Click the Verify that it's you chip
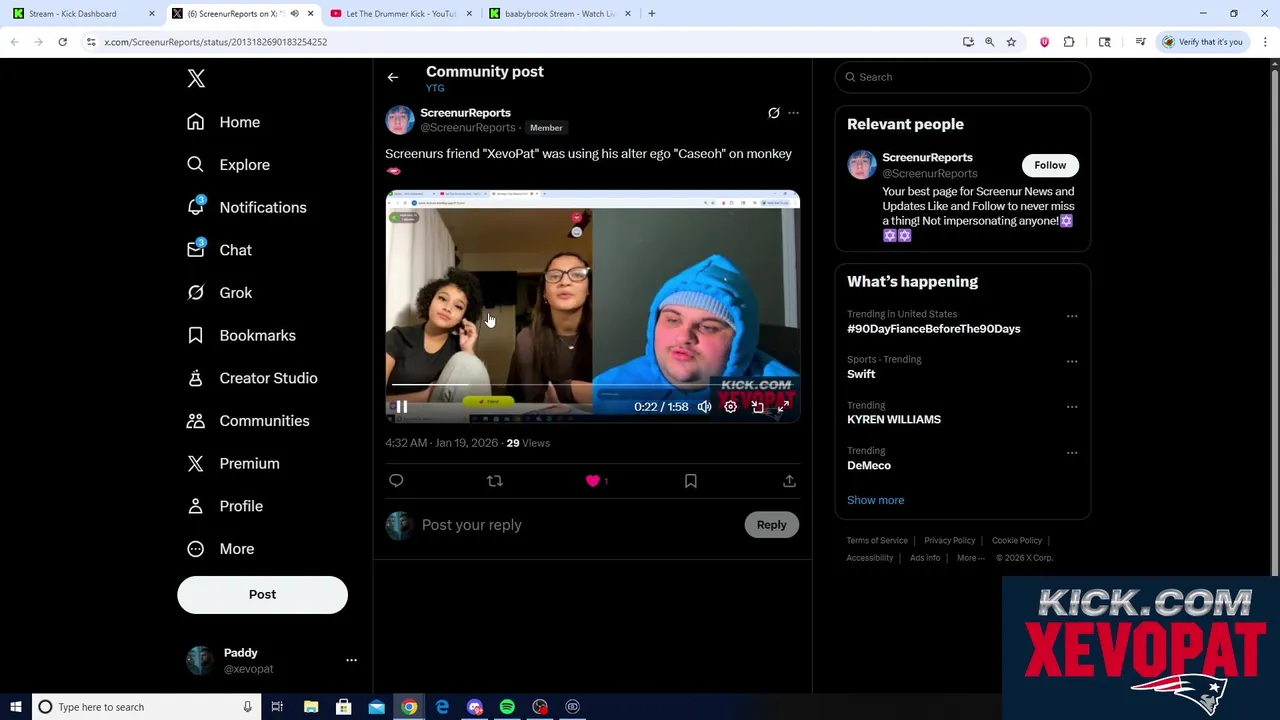The image size is (1280, 720). click(x=1202, y=42)
